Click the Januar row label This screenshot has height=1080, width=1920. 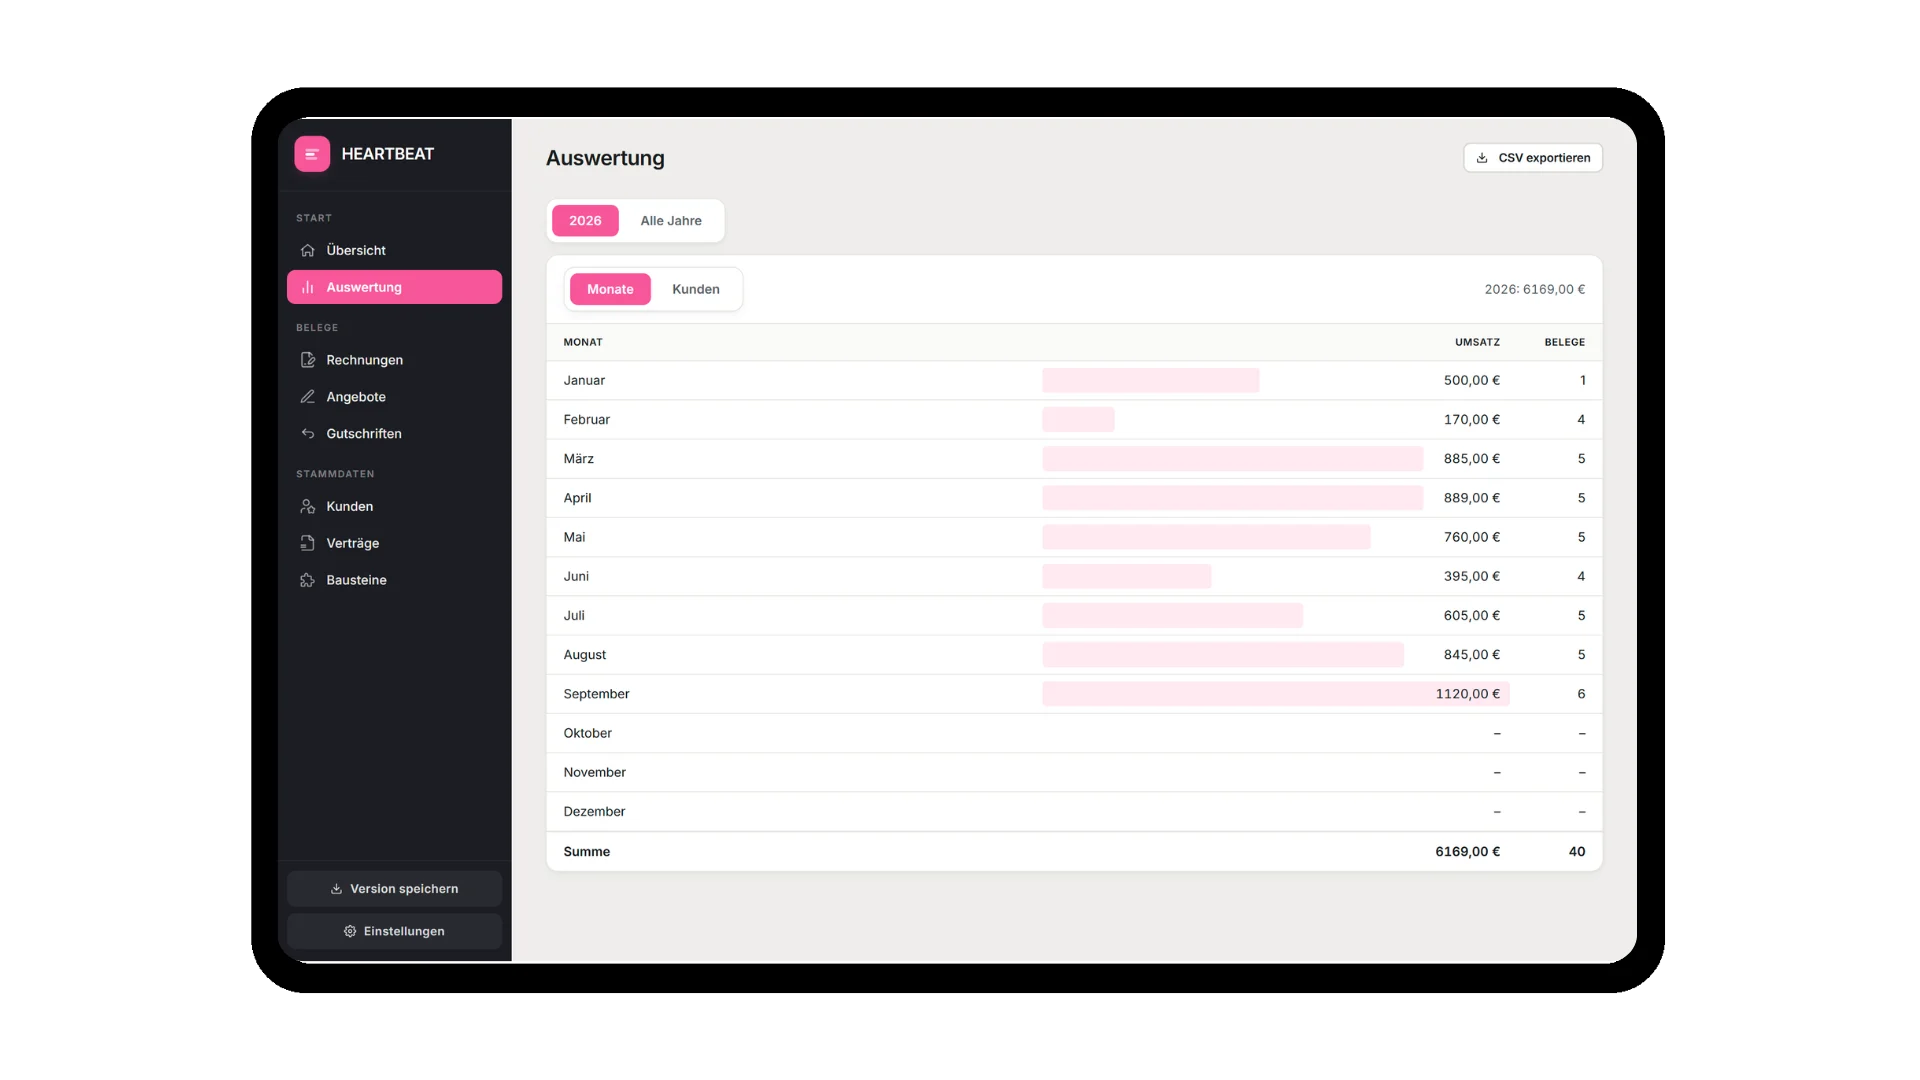(584, 381)
